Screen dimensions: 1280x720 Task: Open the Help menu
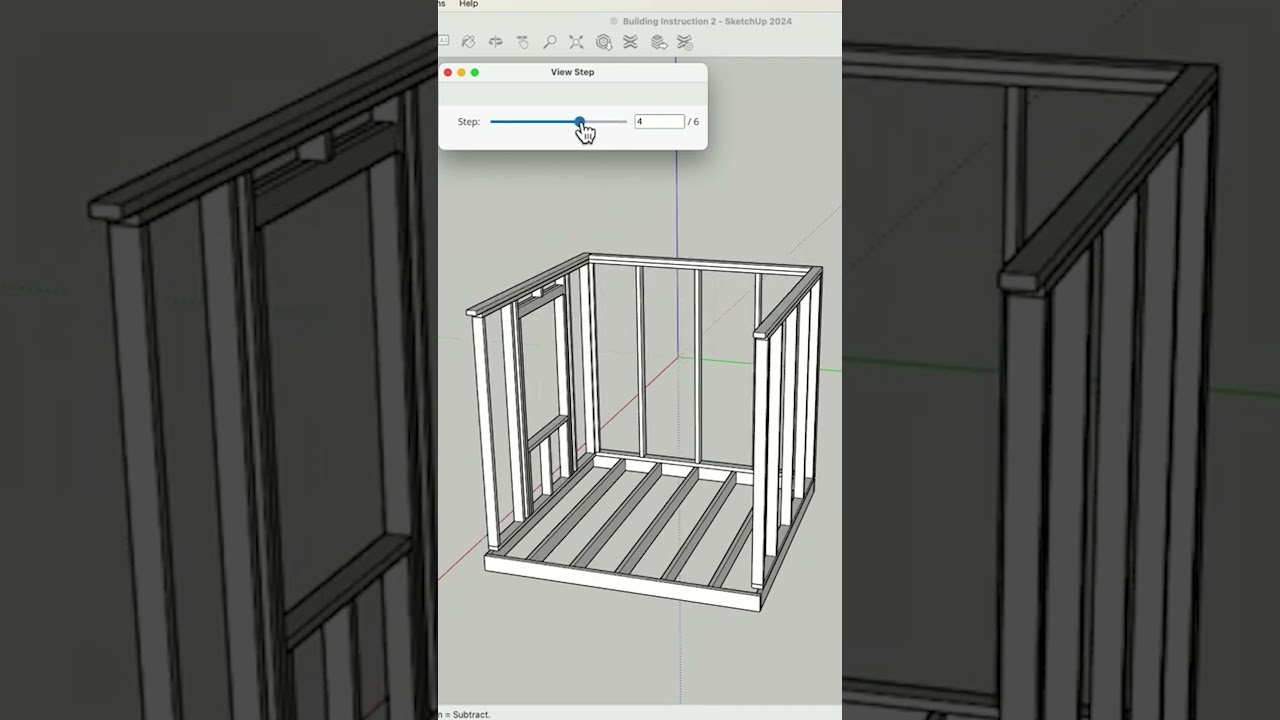click(x=466, y=4)
